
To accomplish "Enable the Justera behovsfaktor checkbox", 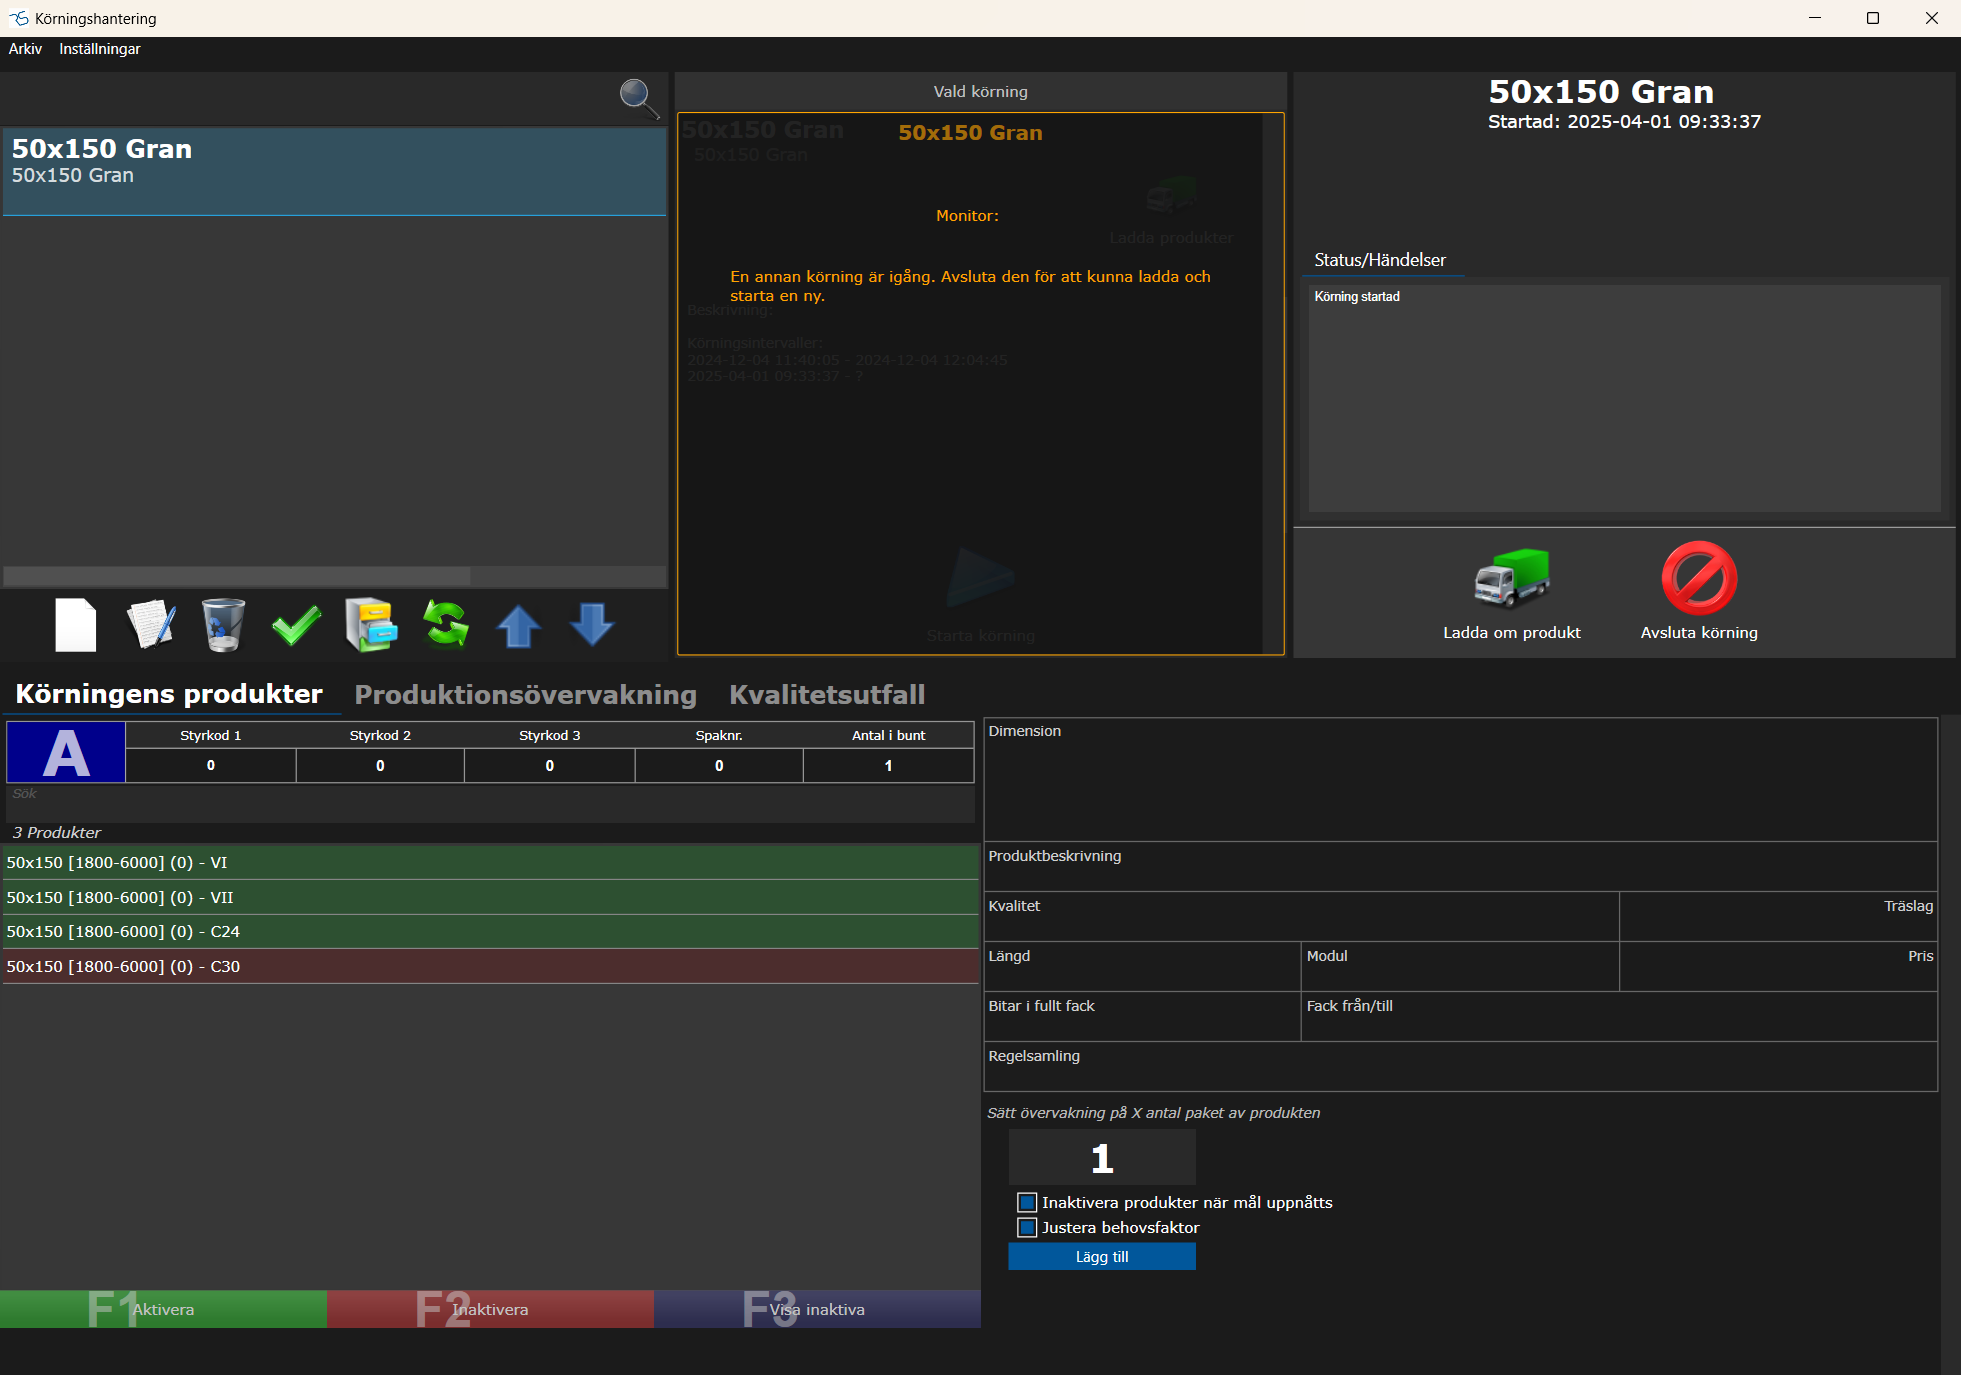I will click(x=1027, y=1227).
